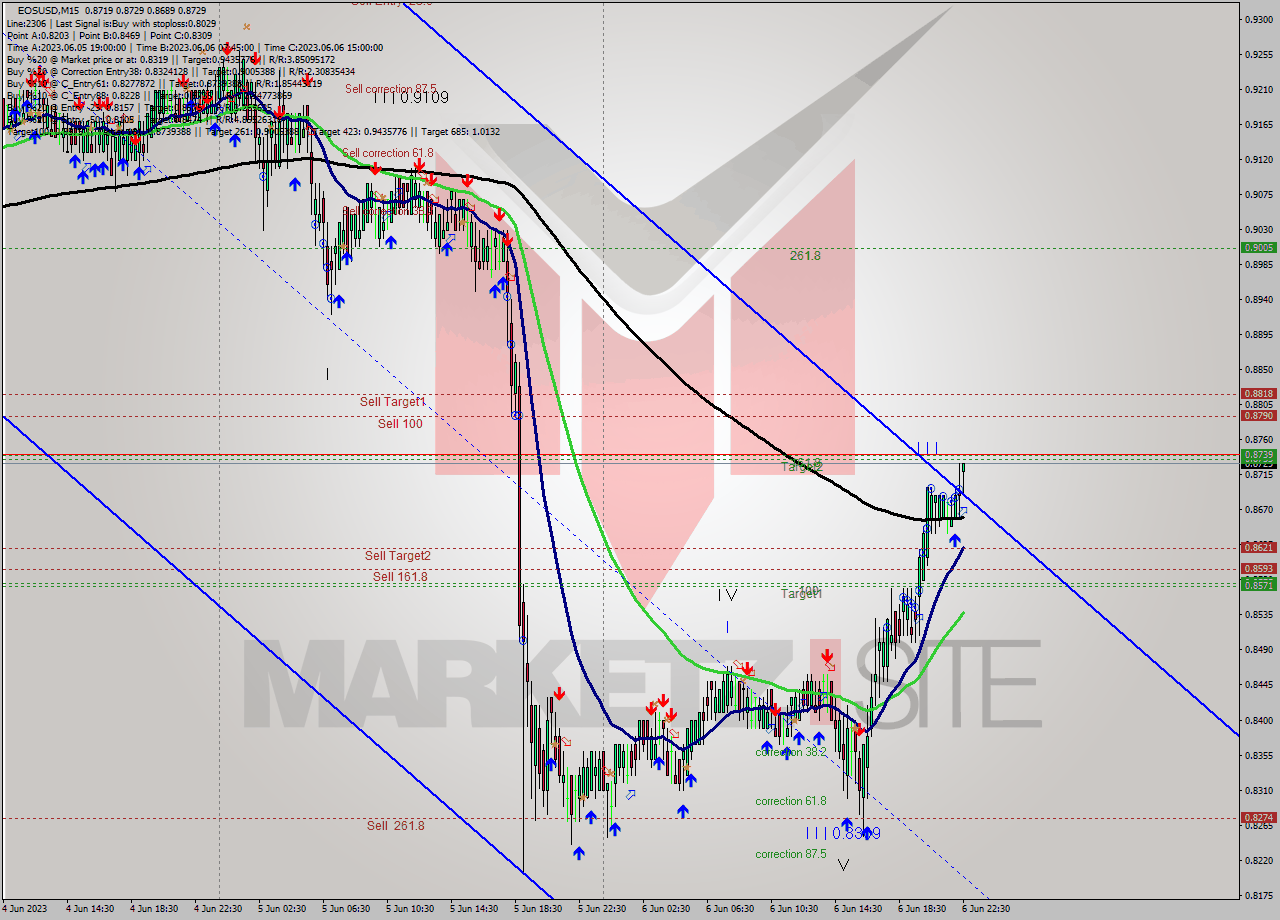Click the green 0.9005 price tag
Viewport: 1280px width, 920px height.
[x=1258, y=247]
